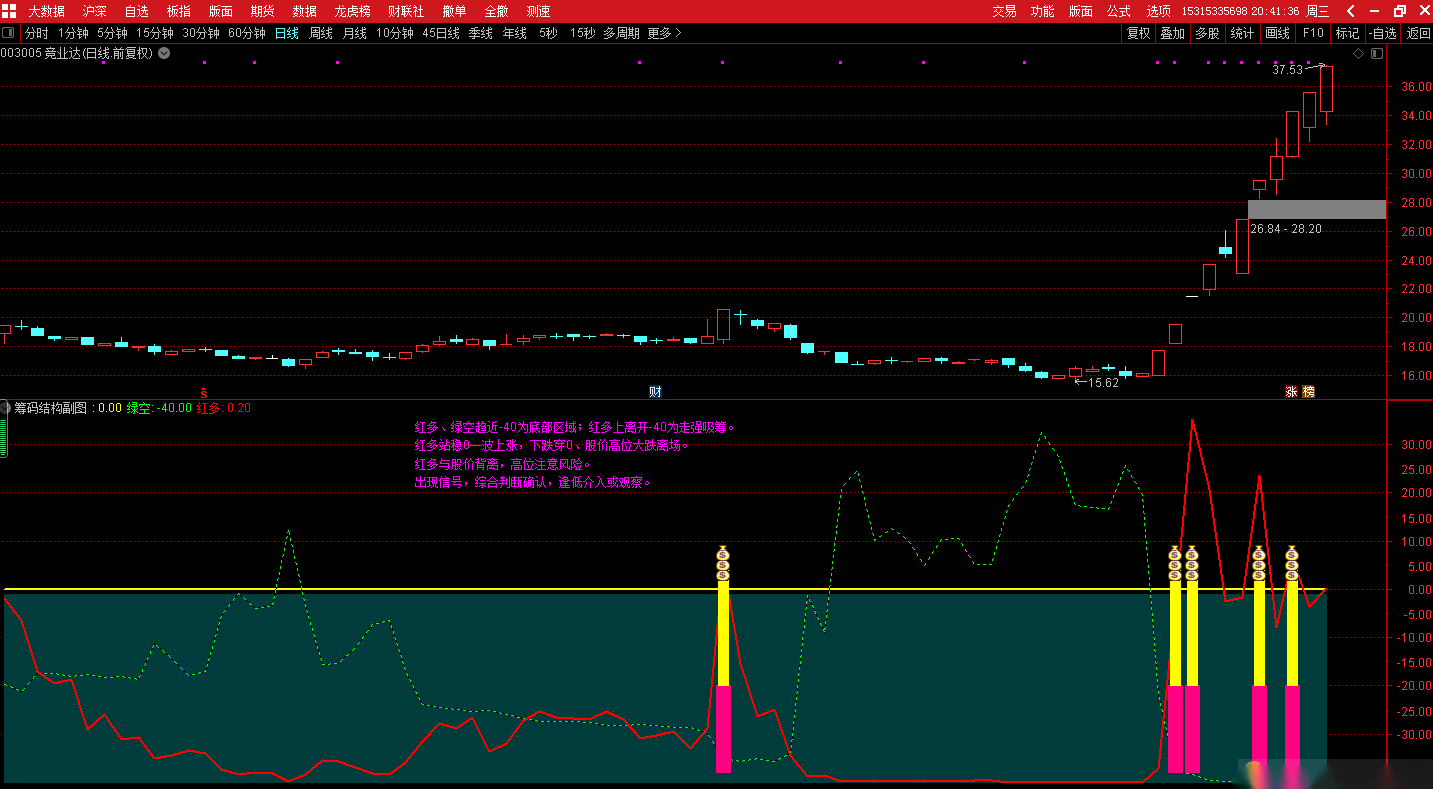1433x789 pixels.
Task: Click the 涨 badge icon on chart
Action: (x=1291, y=391)
